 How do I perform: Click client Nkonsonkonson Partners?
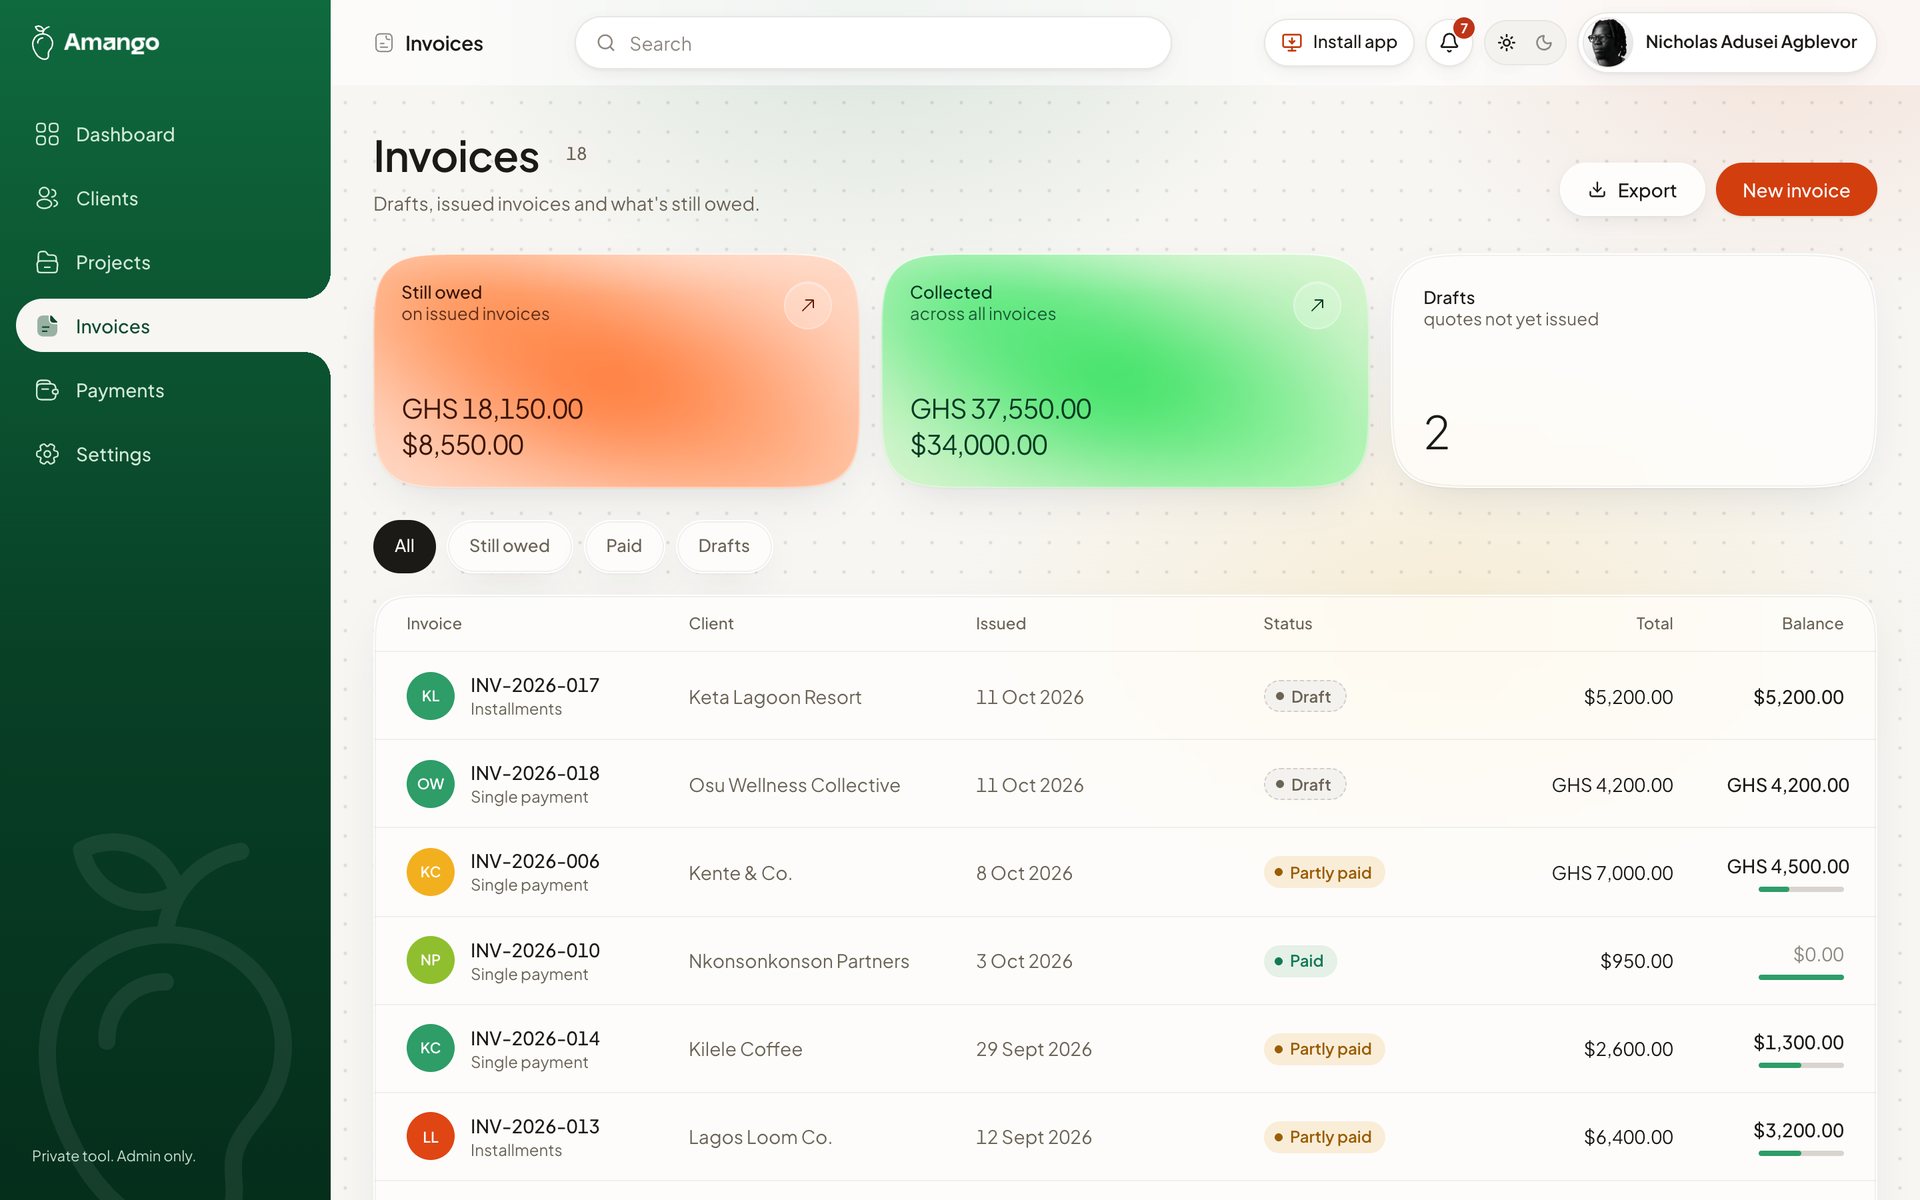799,961
